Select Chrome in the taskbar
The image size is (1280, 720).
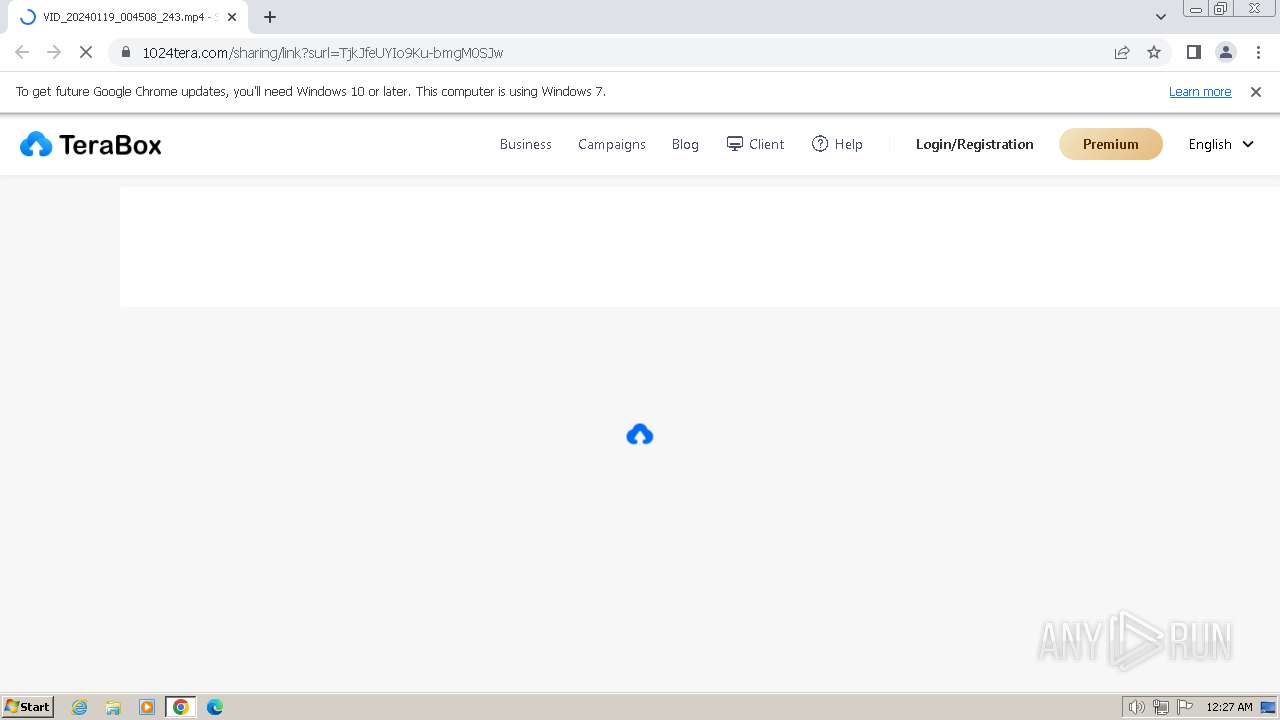(181, 707)
